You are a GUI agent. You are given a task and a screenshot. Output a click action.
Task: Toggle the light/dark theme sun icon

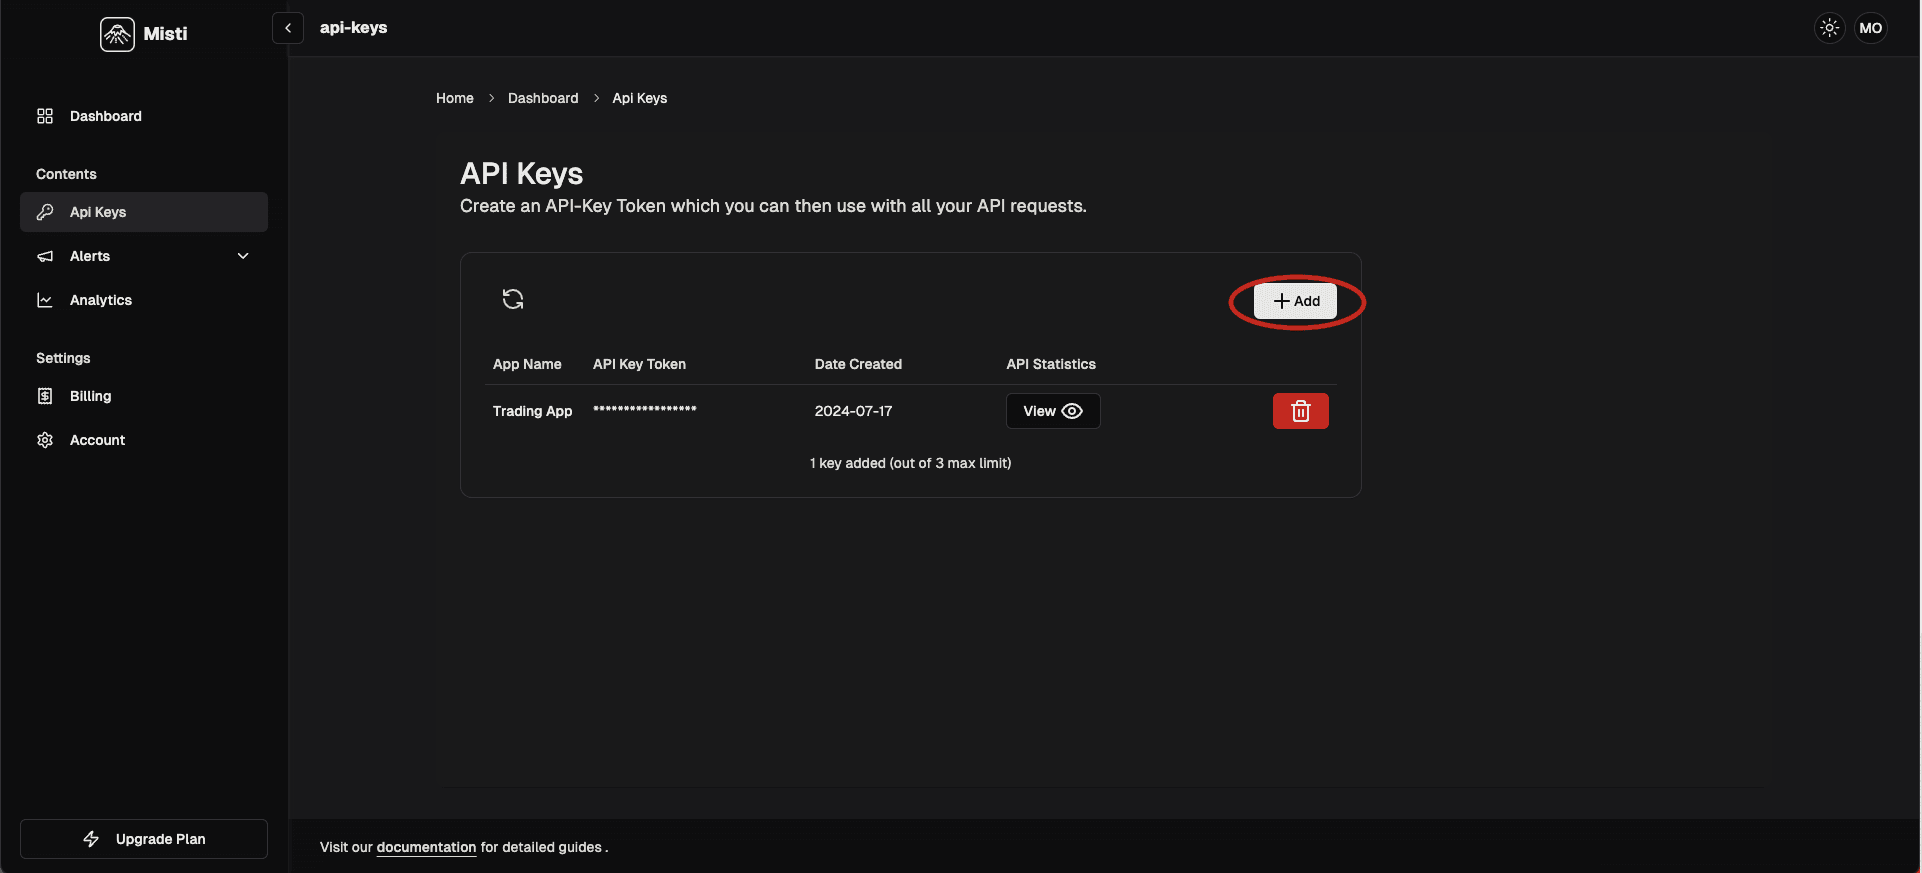pyautogui.click(x=1829, y=28)
